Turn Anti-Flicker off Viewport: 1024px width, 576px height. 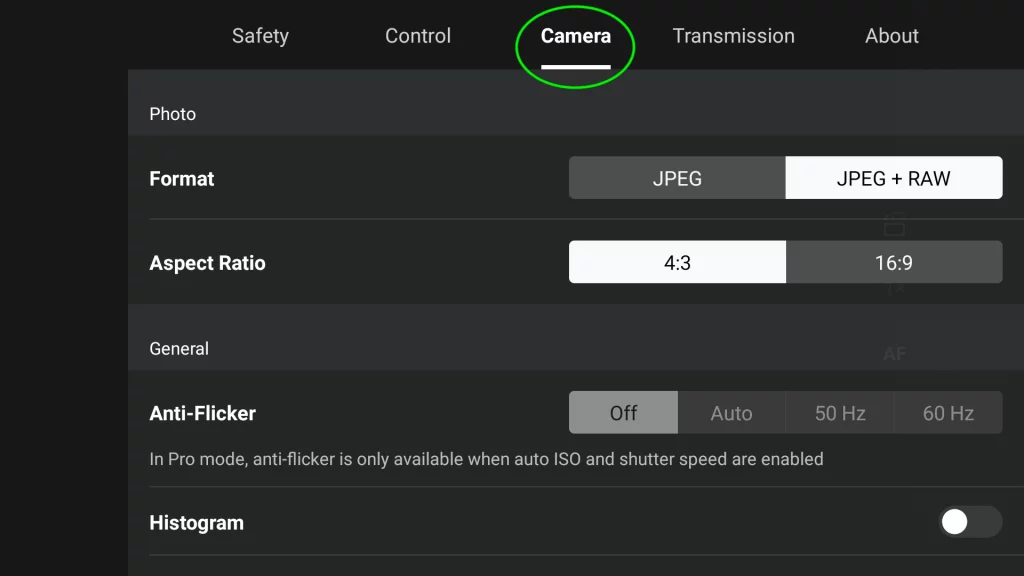(622, 412)
